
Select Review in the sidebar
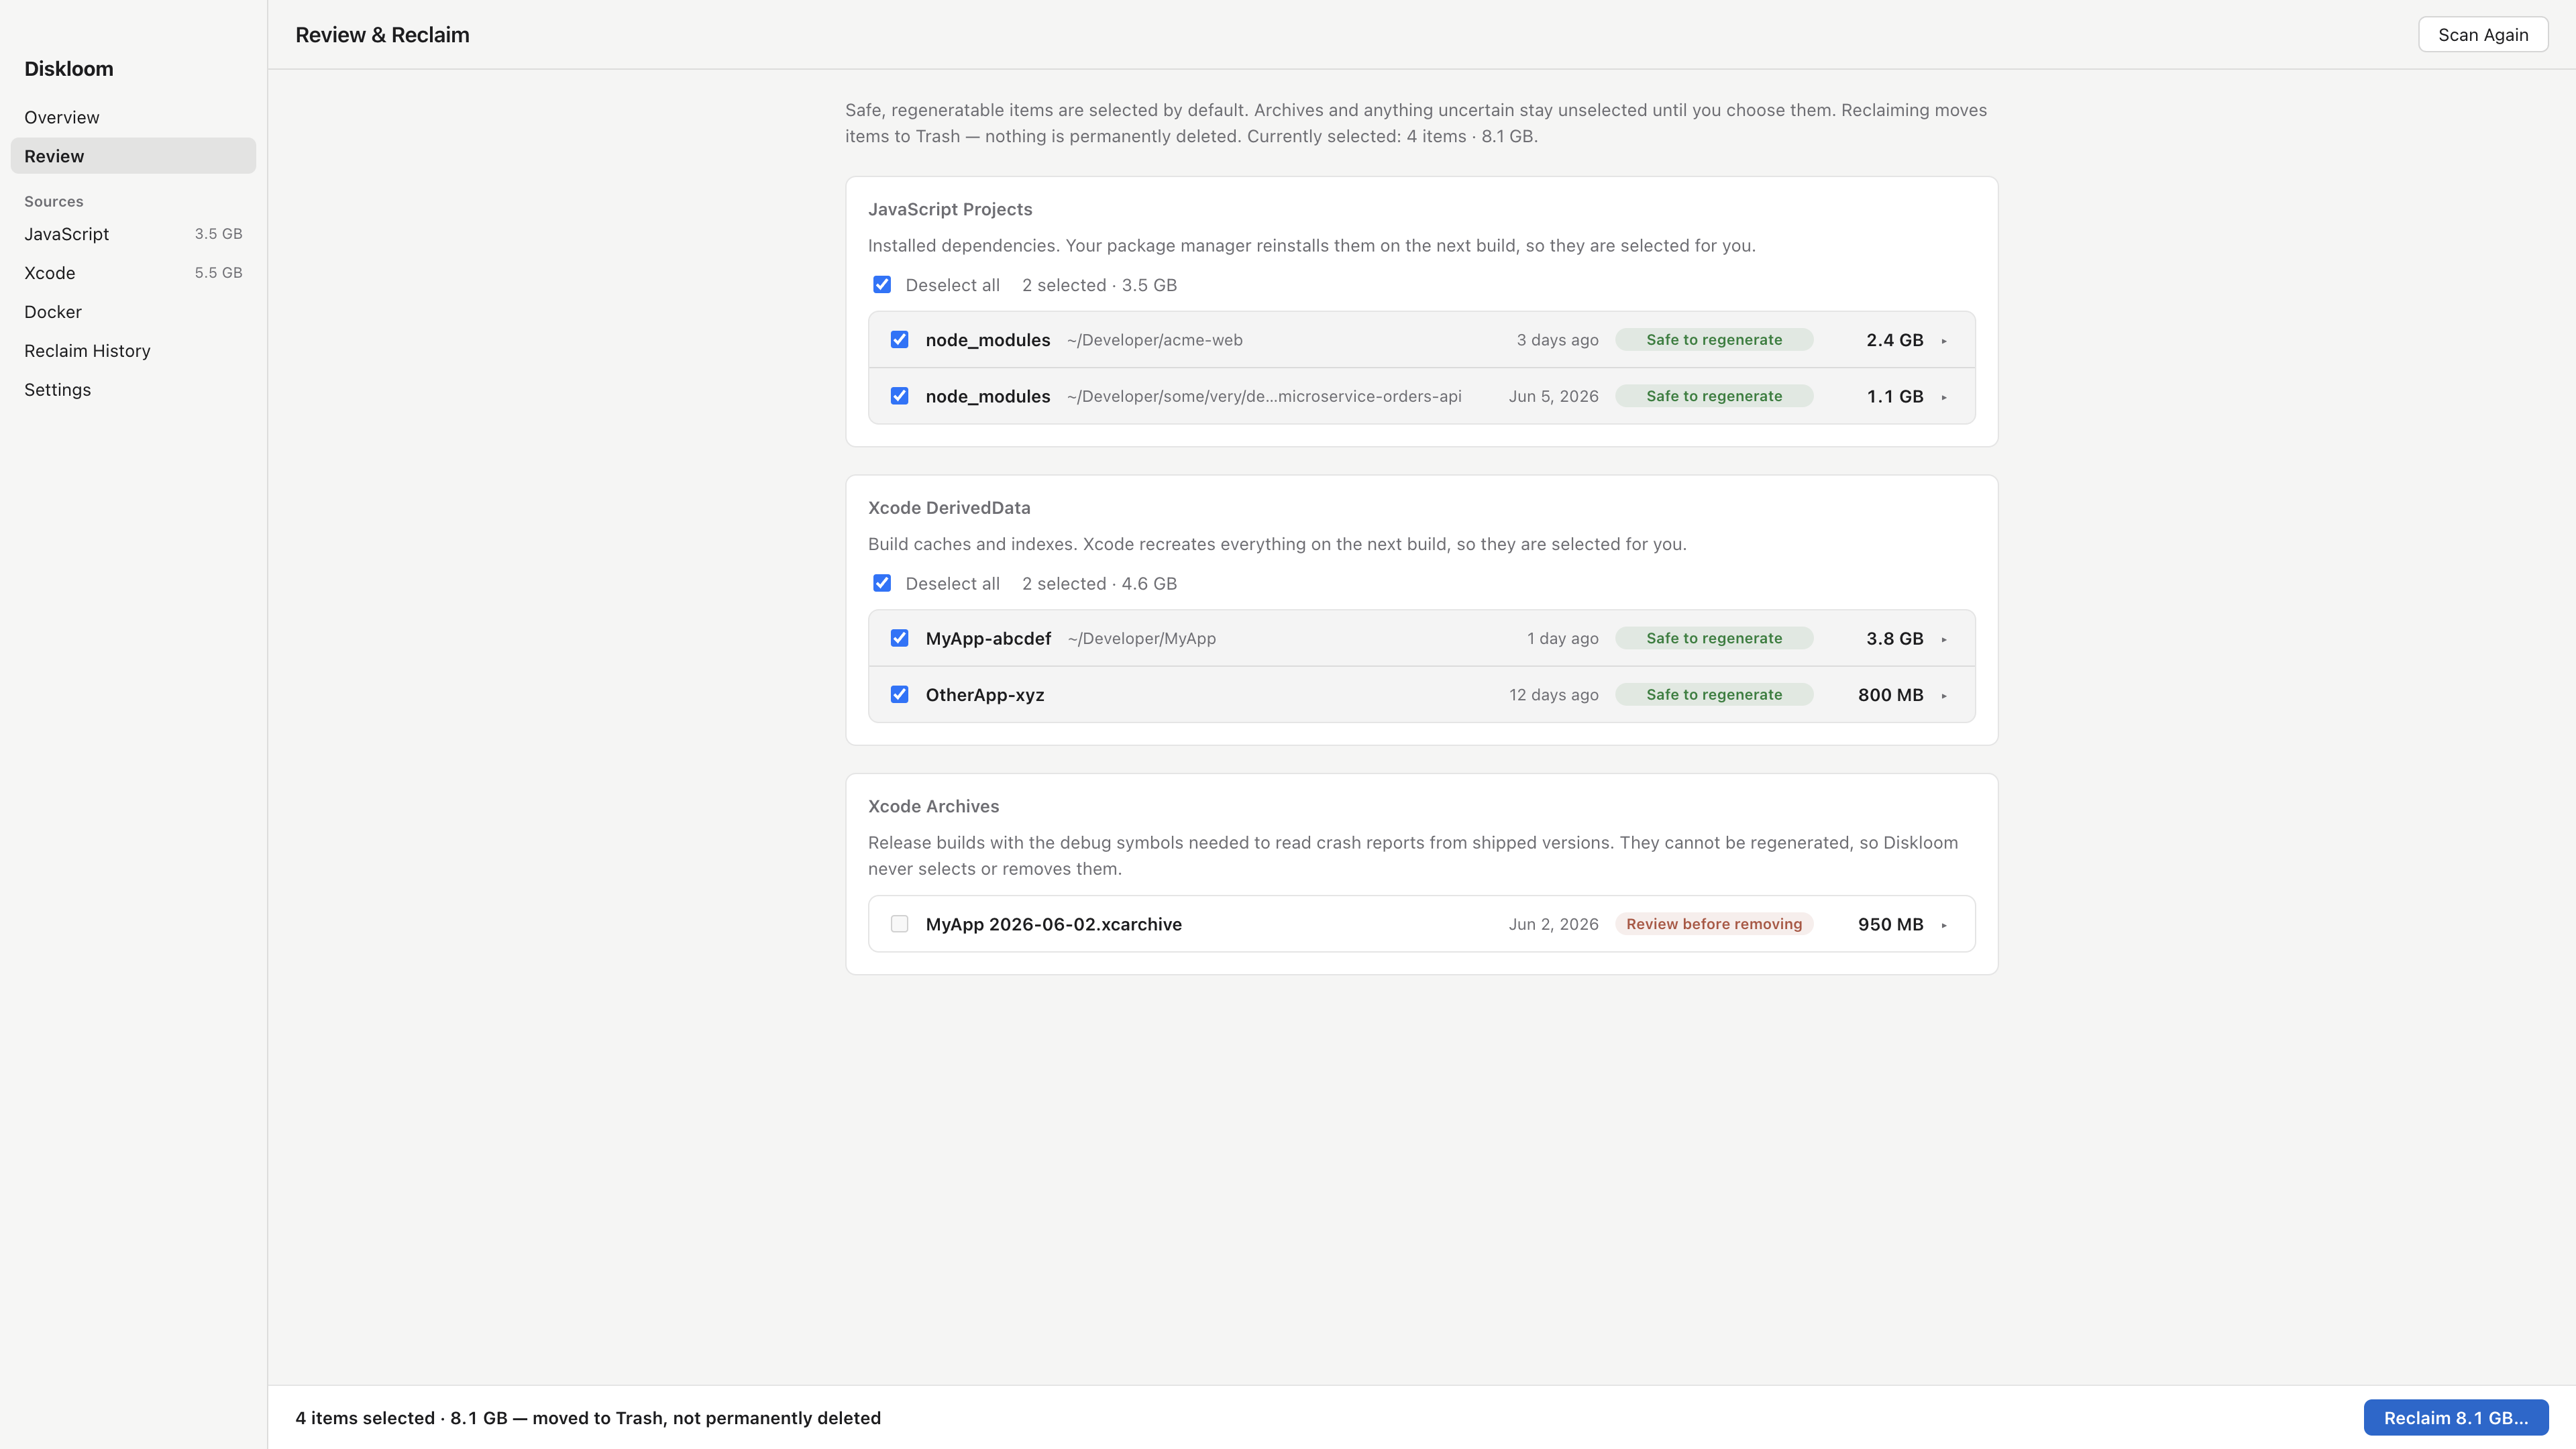pos(133,156)
